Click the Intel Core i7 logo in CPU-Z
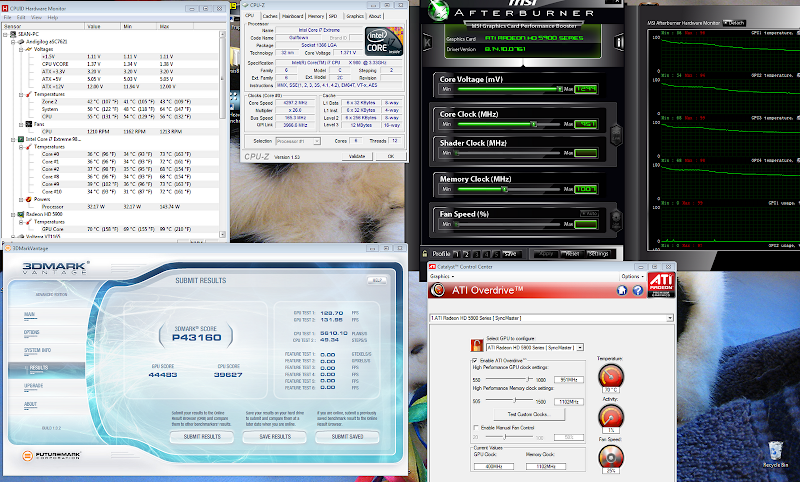 pyautogui.click(x=384, y=41)
